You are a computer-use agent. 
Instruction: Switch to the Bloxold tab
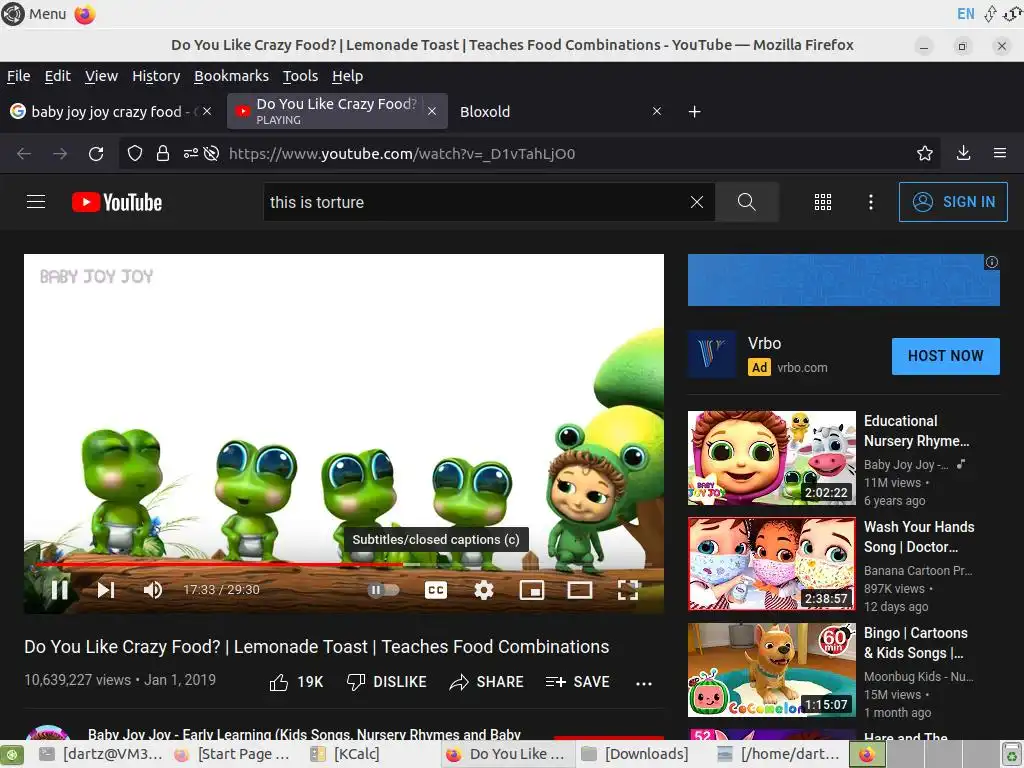pyautogui.click(x=555, y=112)
